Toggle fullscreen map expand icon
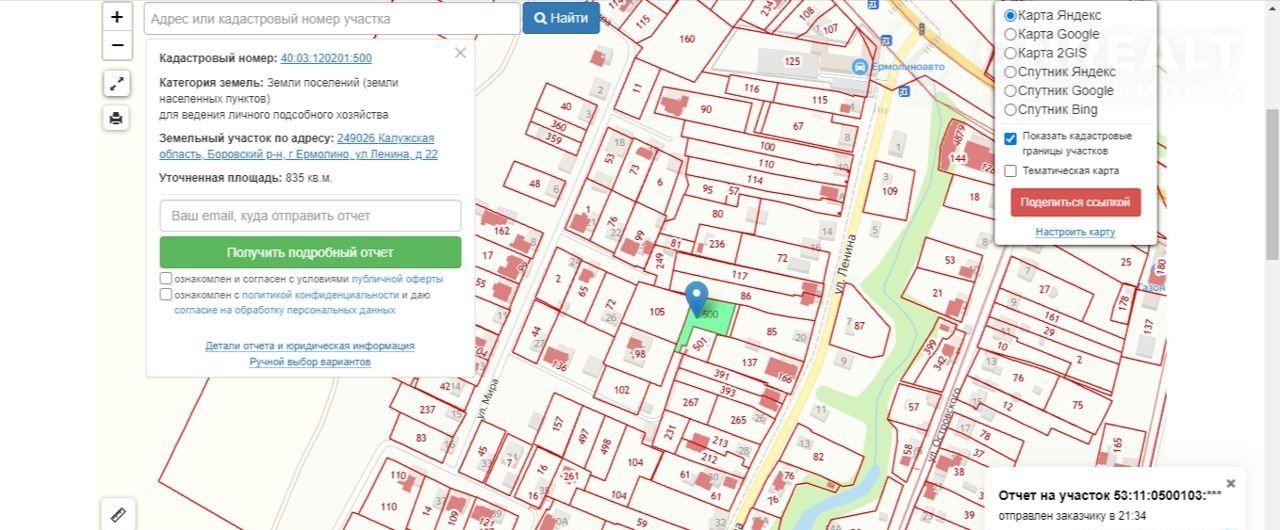 (x=116, y=83)
